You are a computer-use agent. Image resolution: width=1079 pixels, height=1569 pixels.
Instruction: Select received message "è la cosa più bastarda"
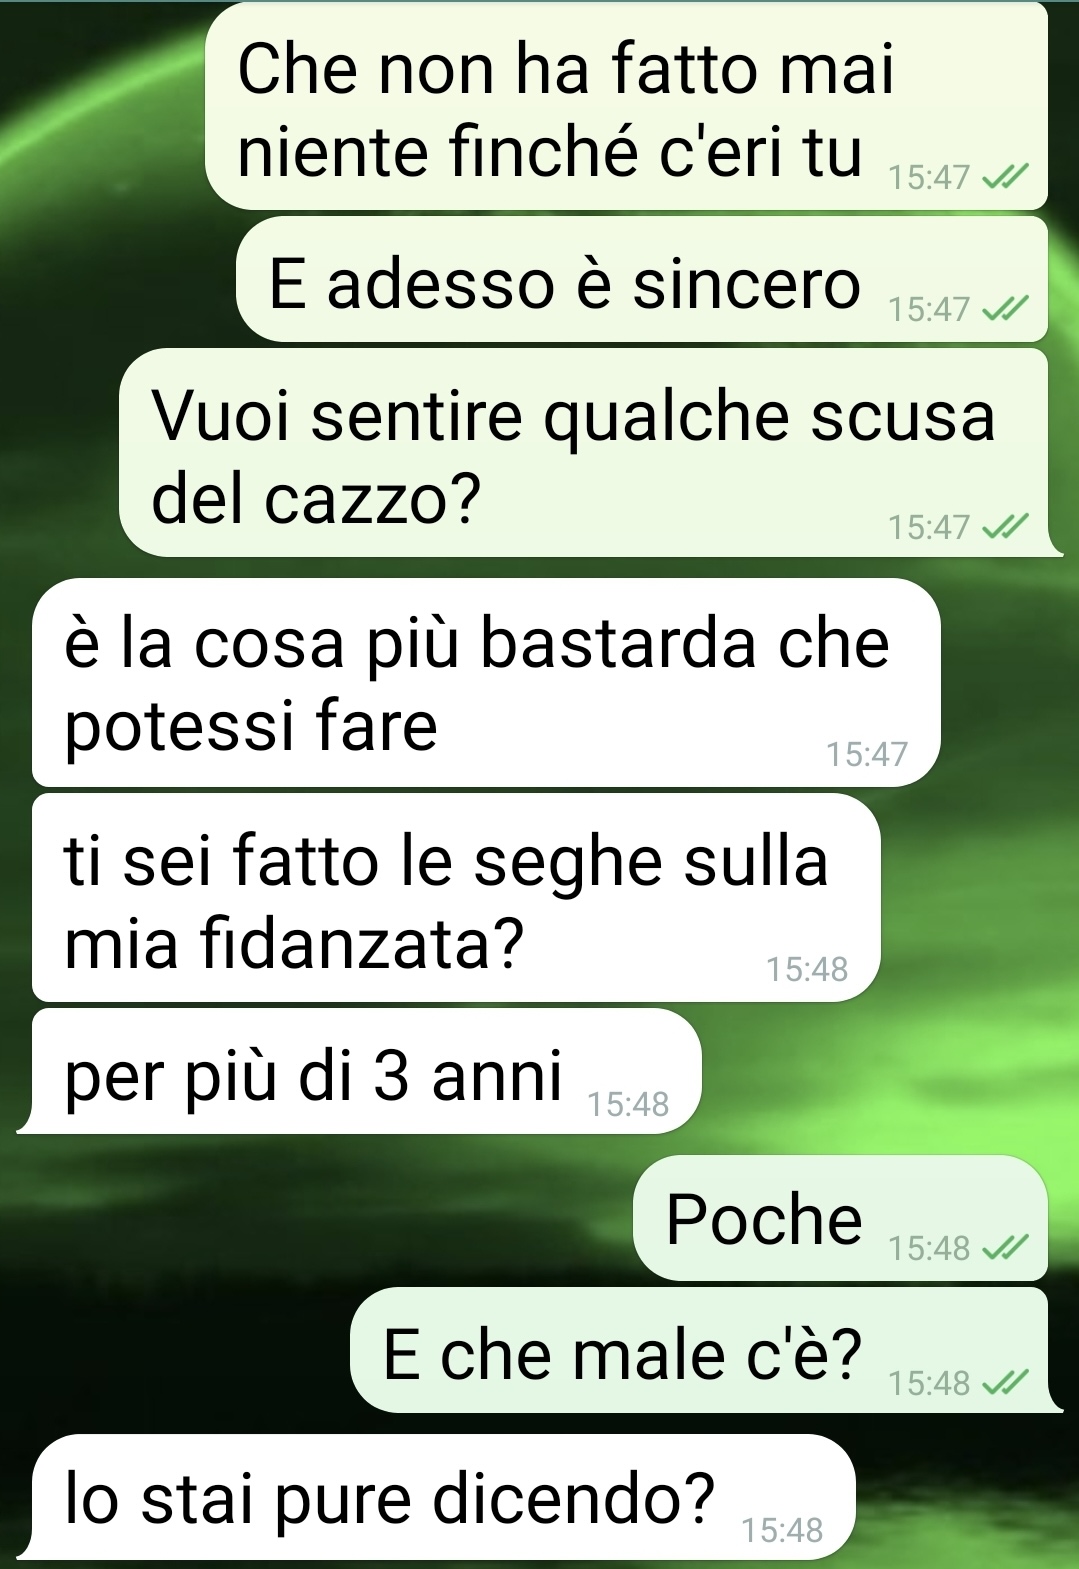tap(486, 683)
